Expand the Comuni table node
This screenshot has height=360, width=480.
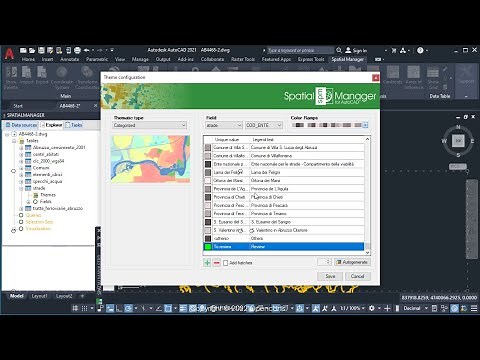tap(21, 168)
